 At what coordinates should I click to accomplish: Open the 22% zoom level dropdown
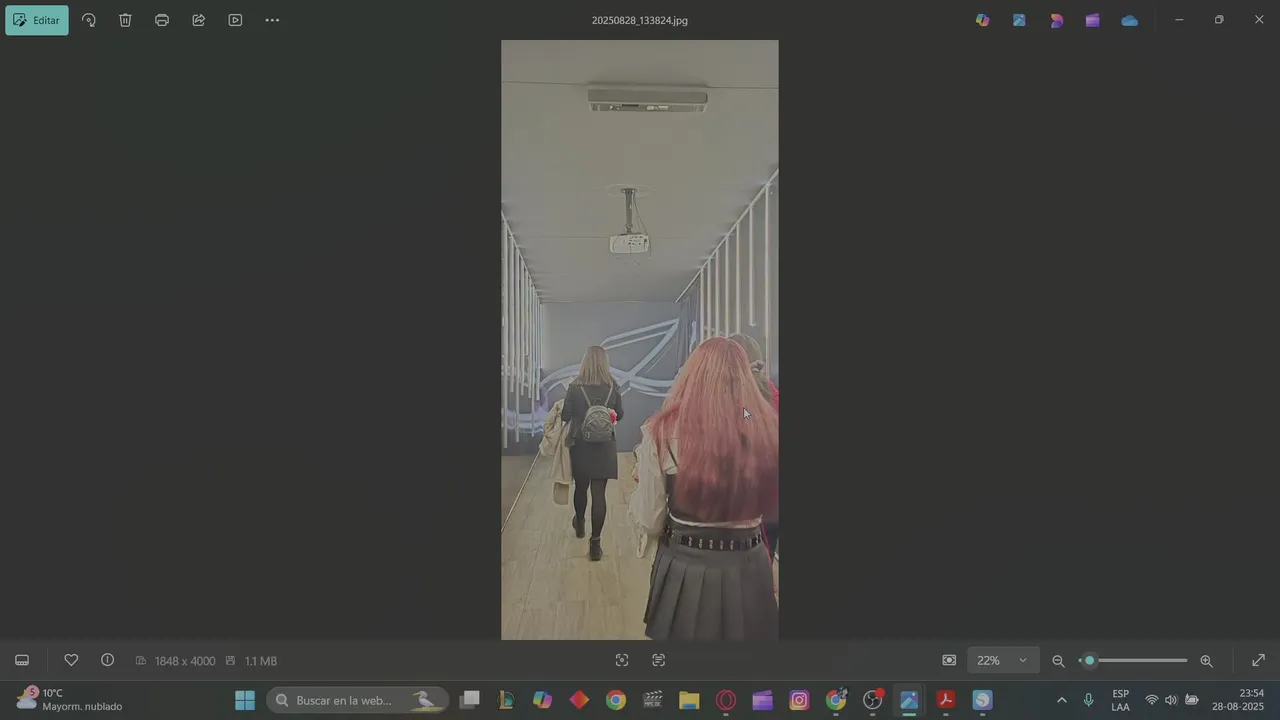(1002, 660)
